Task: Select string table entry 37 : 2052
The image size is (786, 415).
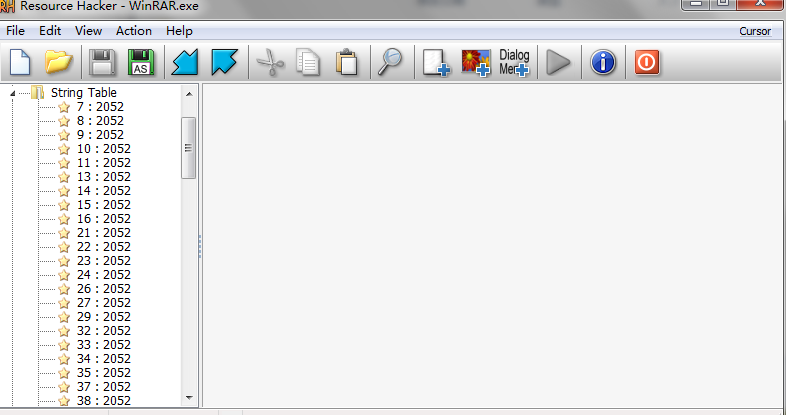Action: point(104,387)
